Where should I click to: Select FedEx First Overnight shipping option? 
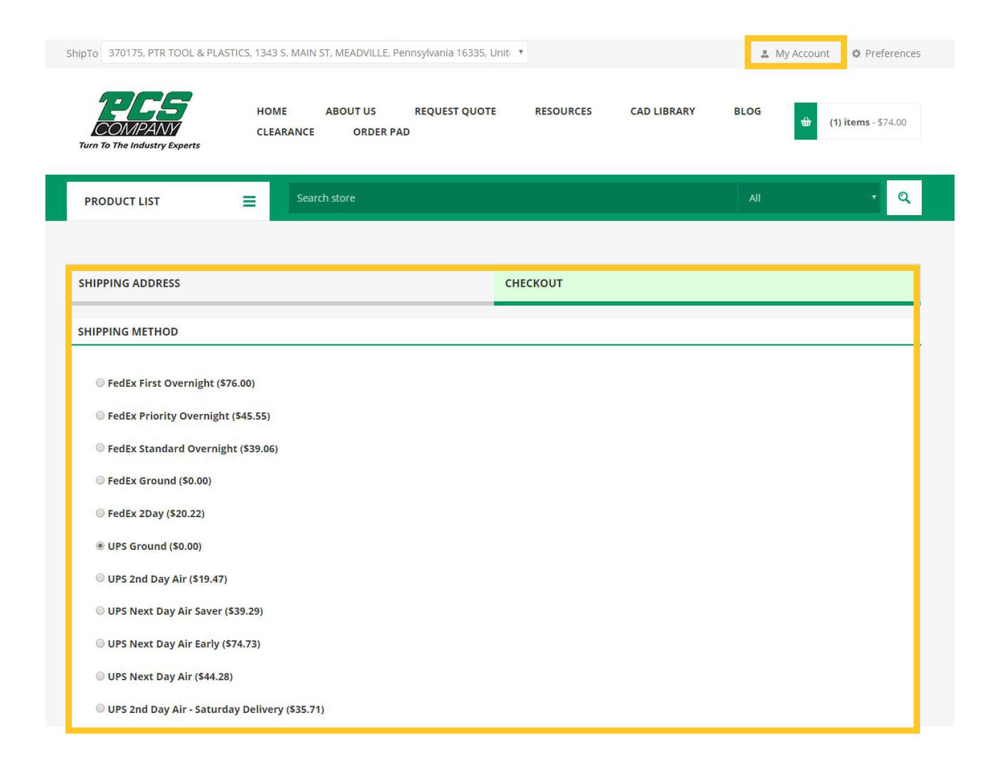[x=100, y=383]
